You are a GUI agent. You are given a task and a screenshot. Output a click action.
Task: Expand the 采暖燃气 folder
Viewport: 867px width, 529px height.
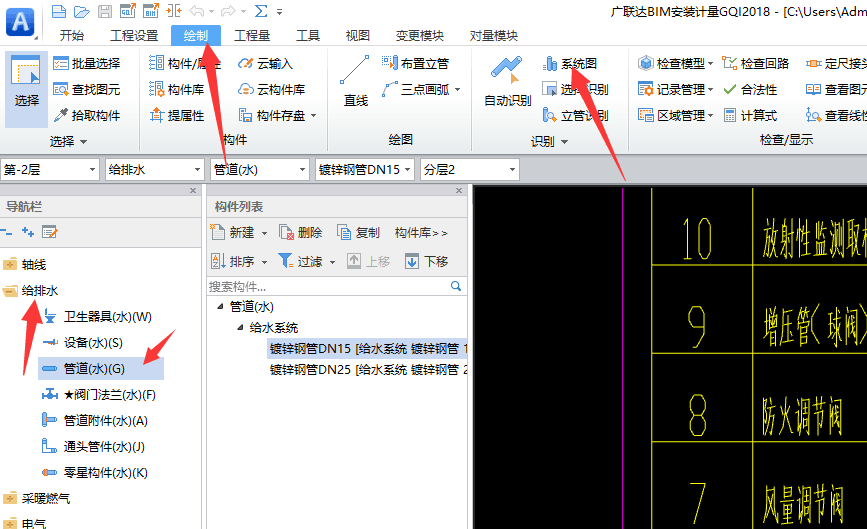10,499
